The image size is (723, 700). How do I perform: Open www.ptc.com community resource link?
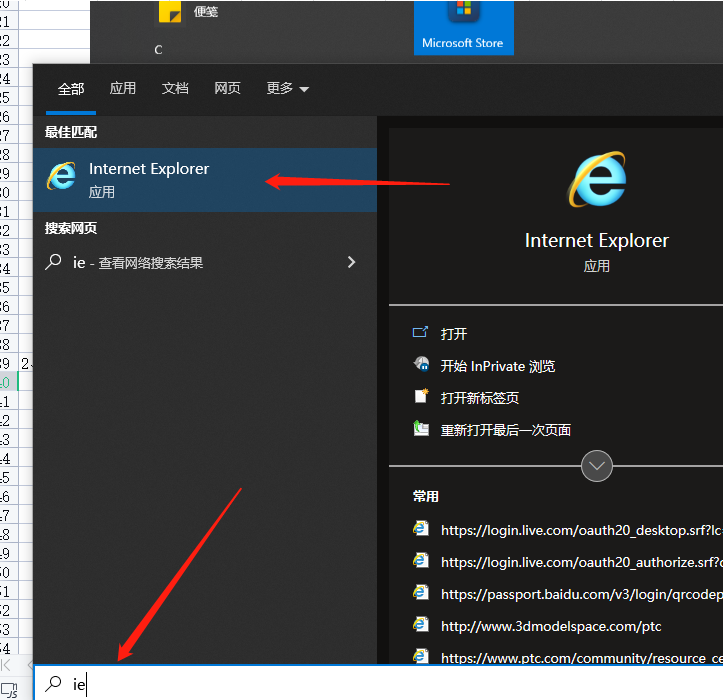click(x=581, y=658)
